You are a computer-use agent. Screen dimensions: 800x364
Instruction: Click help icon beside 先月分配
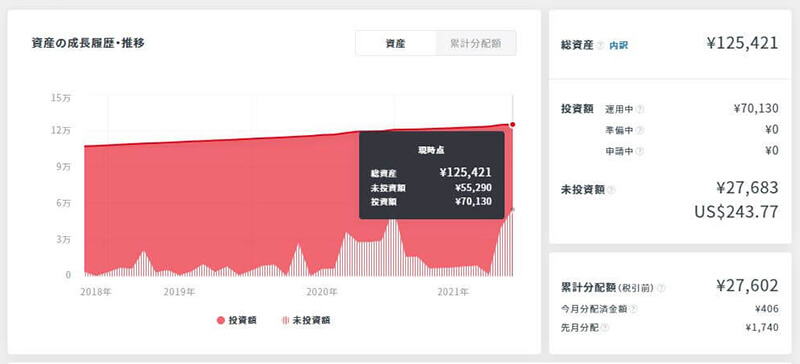pos(605,327)
